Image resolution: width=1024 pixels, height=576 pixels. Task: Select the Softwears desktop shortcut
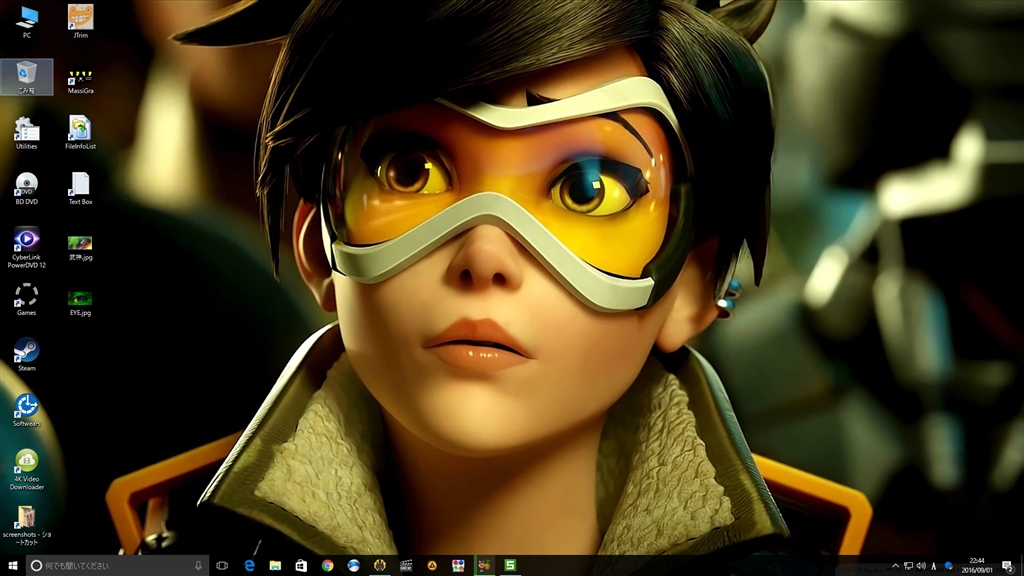pyautogui.click(x=27, y=411)
